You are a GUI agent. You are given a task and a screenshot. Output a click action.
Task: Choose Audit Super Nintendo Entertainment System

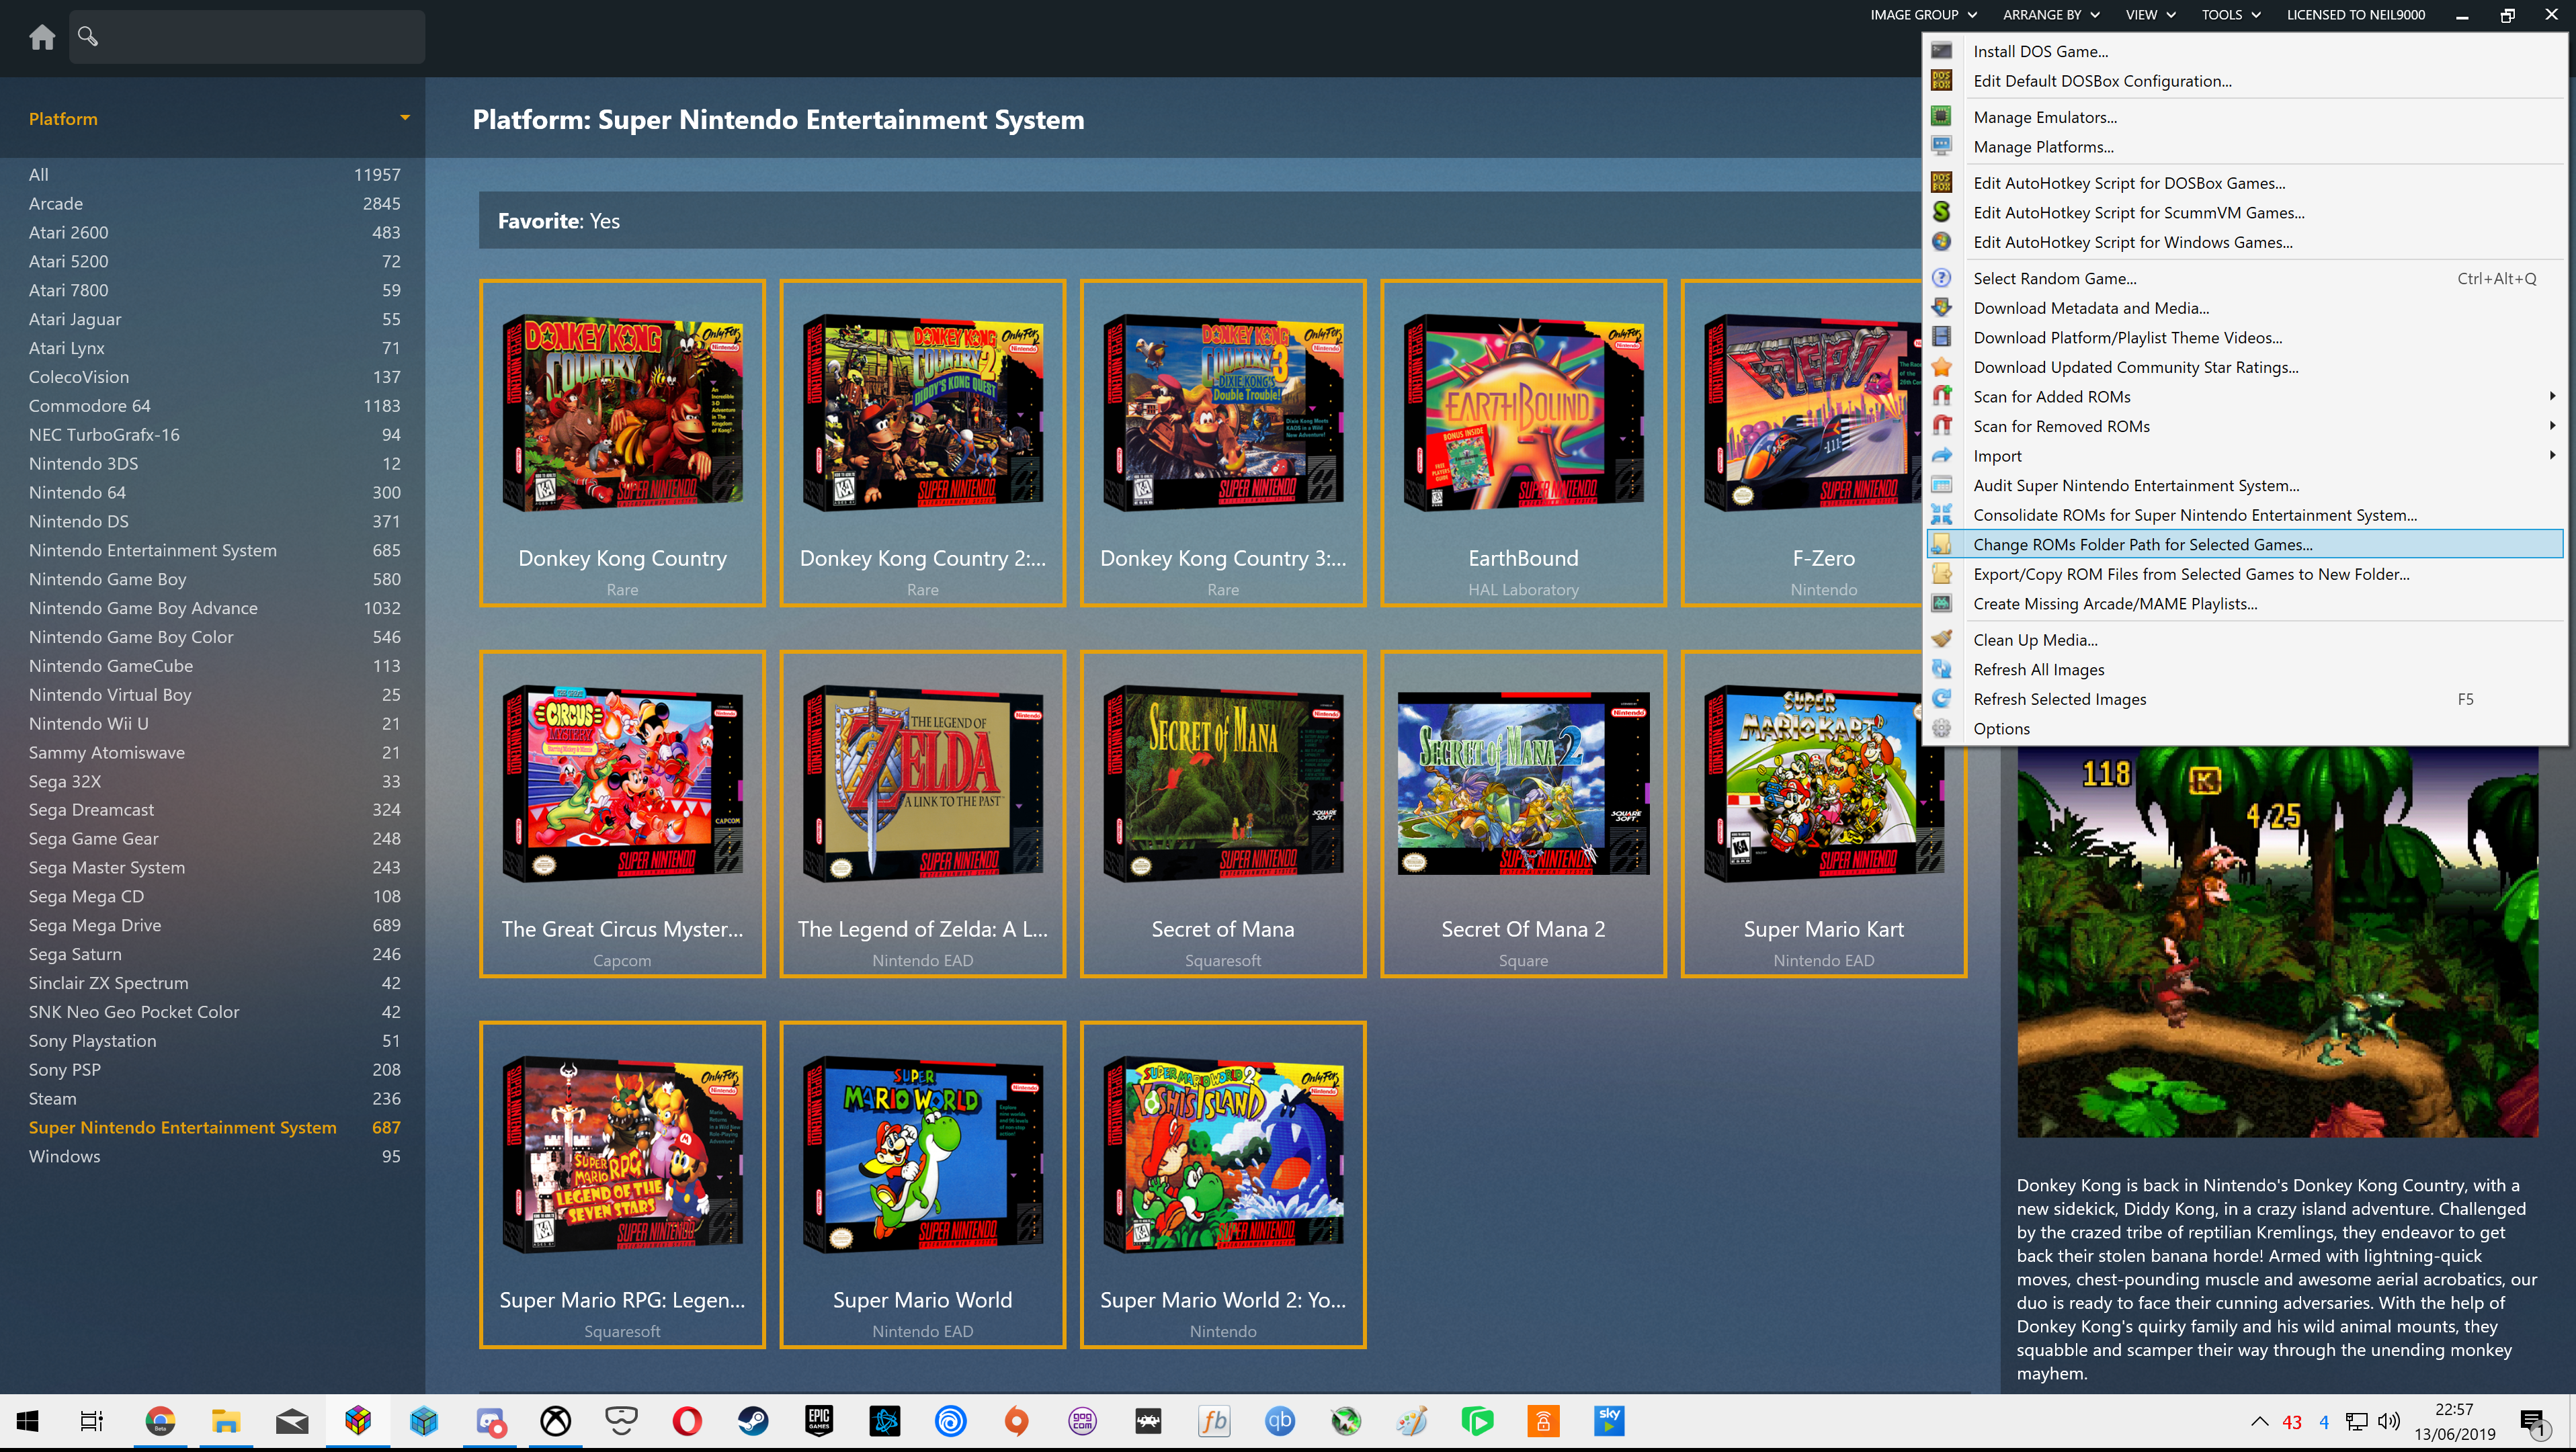pos(2246,485)
